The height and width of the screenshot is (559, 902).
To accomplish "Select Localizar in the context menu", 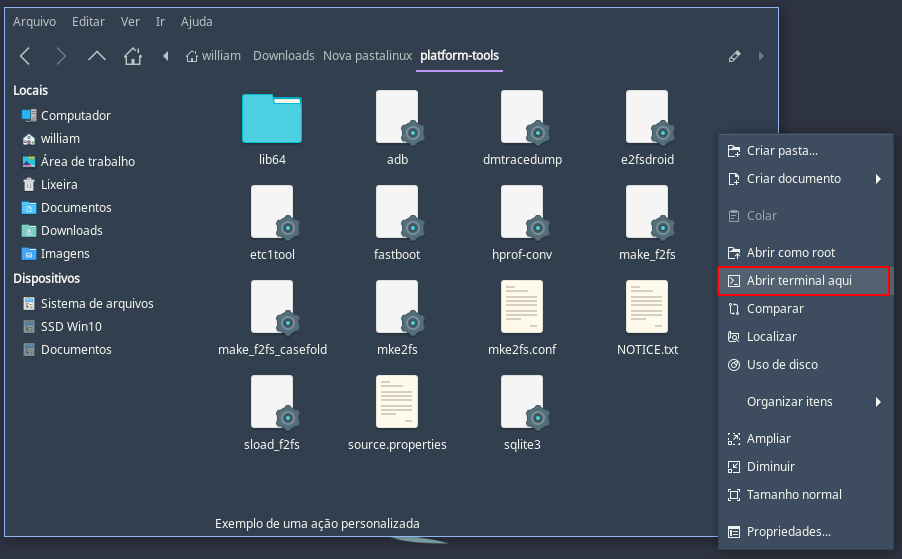I will [805, 337].
